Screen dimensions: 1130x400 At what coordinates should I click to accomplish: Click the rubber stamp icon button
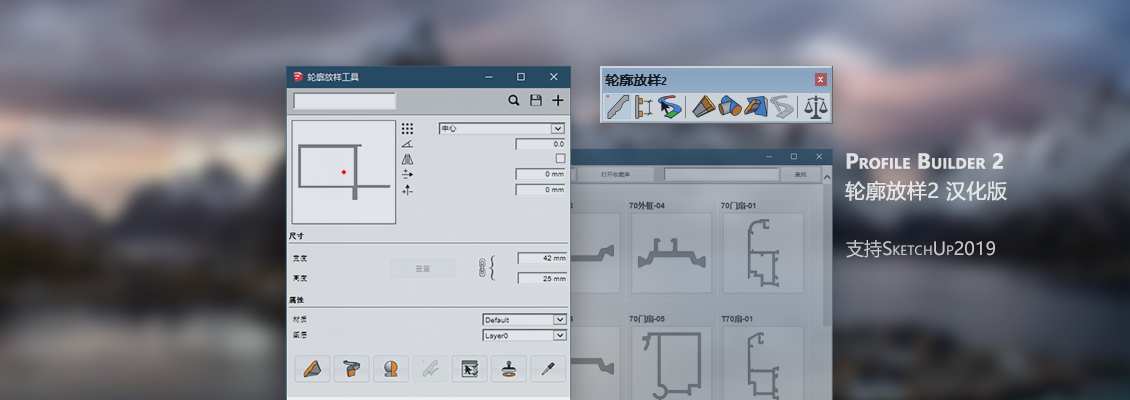click(509, 369)
